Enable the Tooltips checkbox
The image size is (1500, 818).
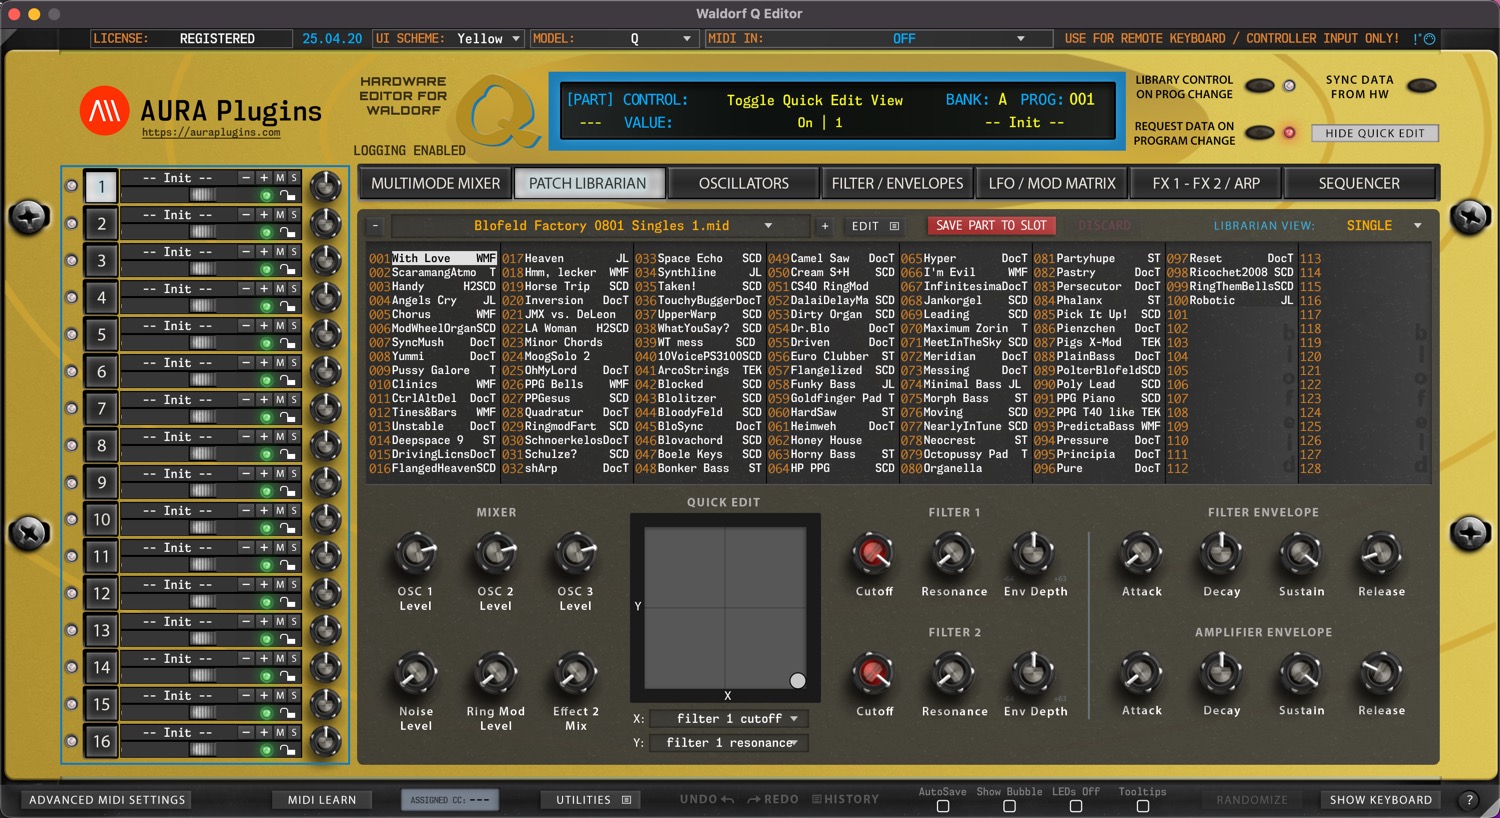(1142, 806)
